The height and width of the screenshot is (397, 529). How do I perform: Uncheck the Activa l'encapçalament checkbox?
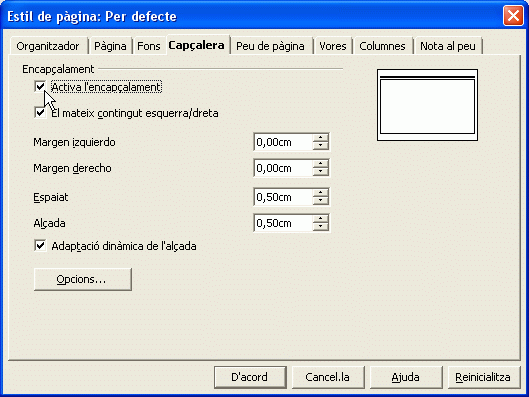(x=40, y=87)
